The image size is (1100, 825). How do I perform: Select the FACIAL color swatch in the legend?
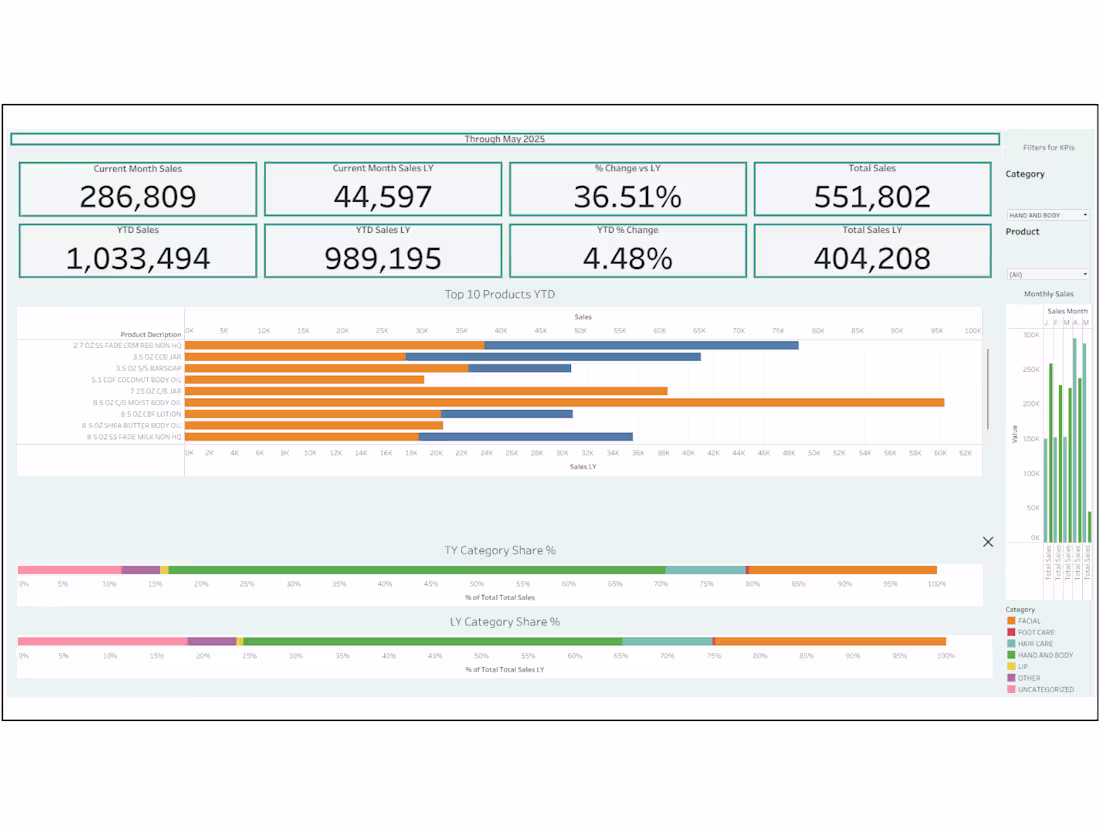(x=1012, y=621)
